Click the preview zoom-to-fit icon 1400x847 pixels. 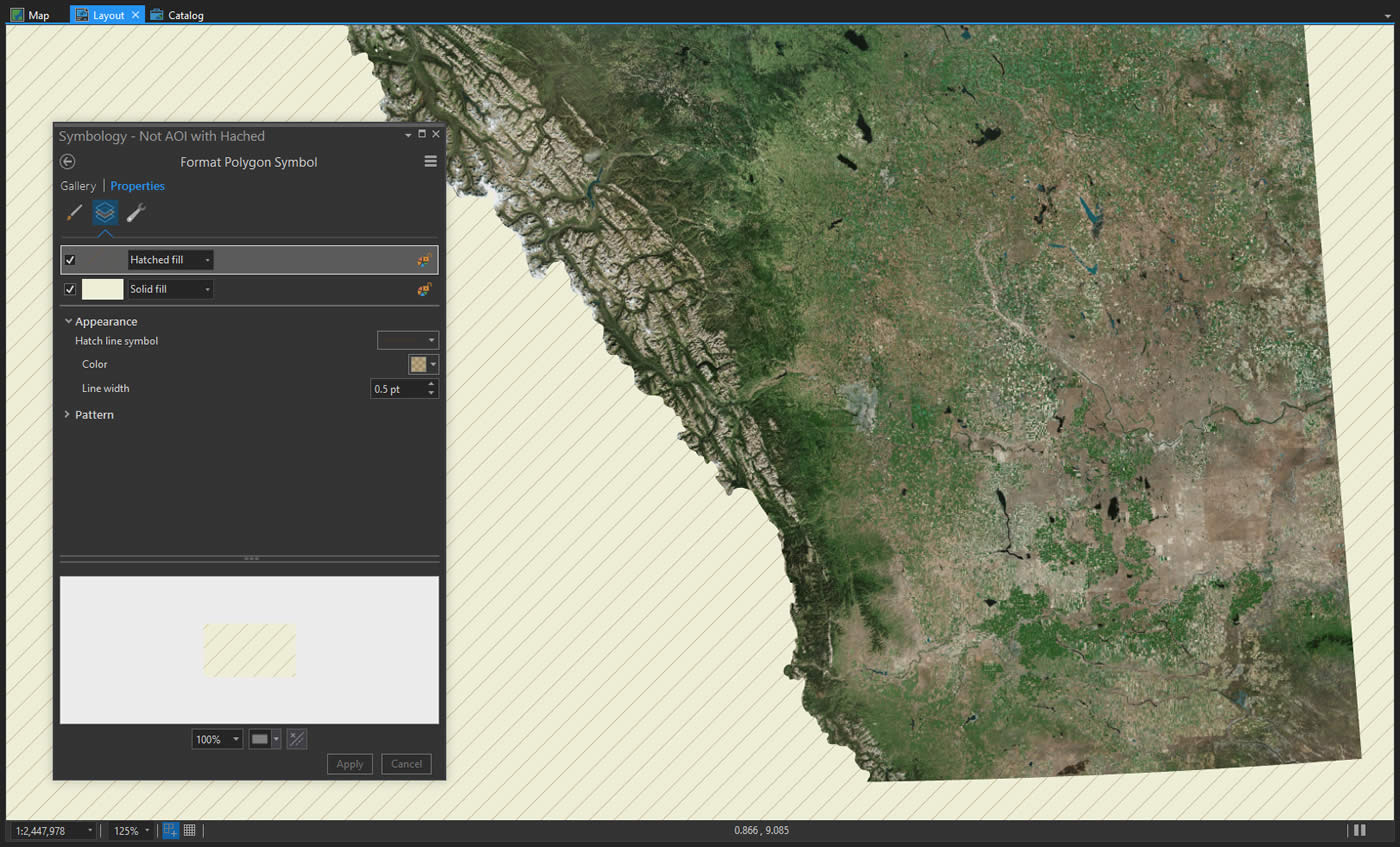click(297, 739)
